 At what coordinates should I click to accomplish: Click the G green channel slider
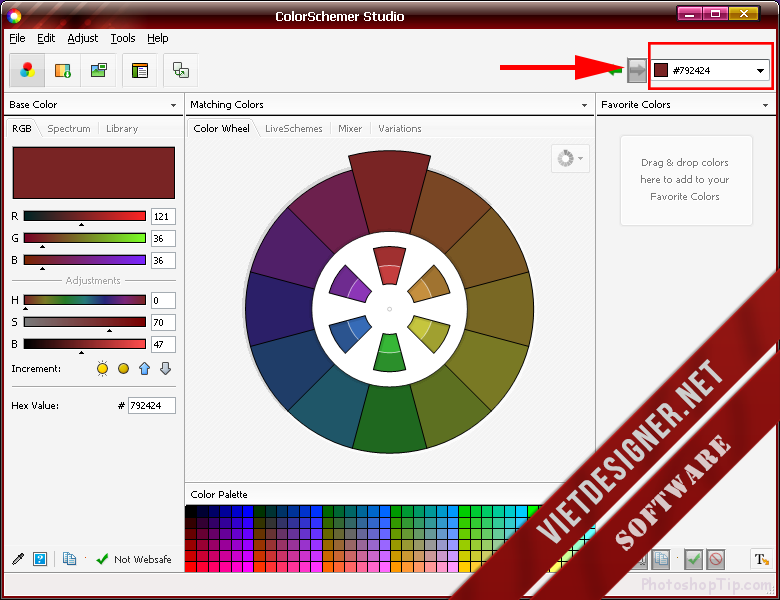(x=85, y=238)
